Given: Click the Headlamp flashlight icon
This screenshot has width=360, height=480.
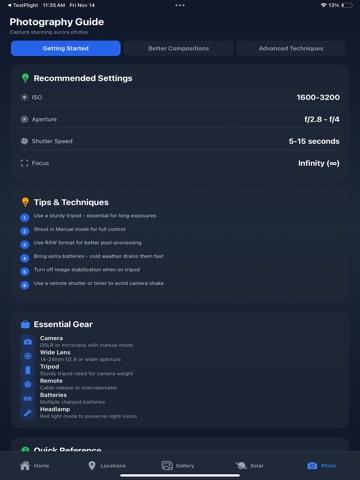Looking at the screenshot, I should click(28, 413).
